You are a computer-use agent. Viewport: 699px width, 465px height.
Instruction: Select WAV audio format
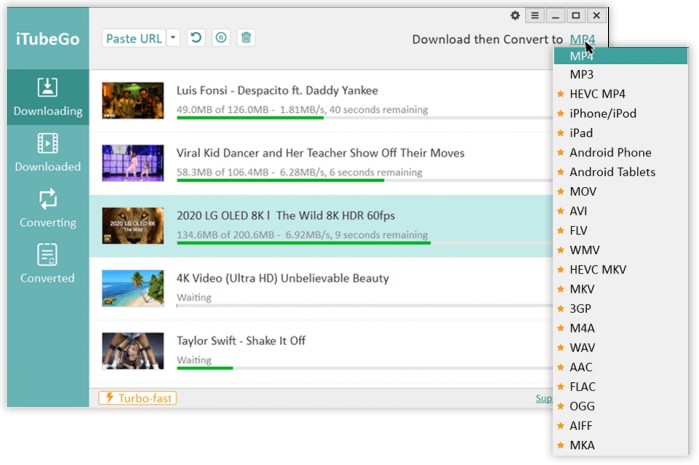click(x=620, y=348)
